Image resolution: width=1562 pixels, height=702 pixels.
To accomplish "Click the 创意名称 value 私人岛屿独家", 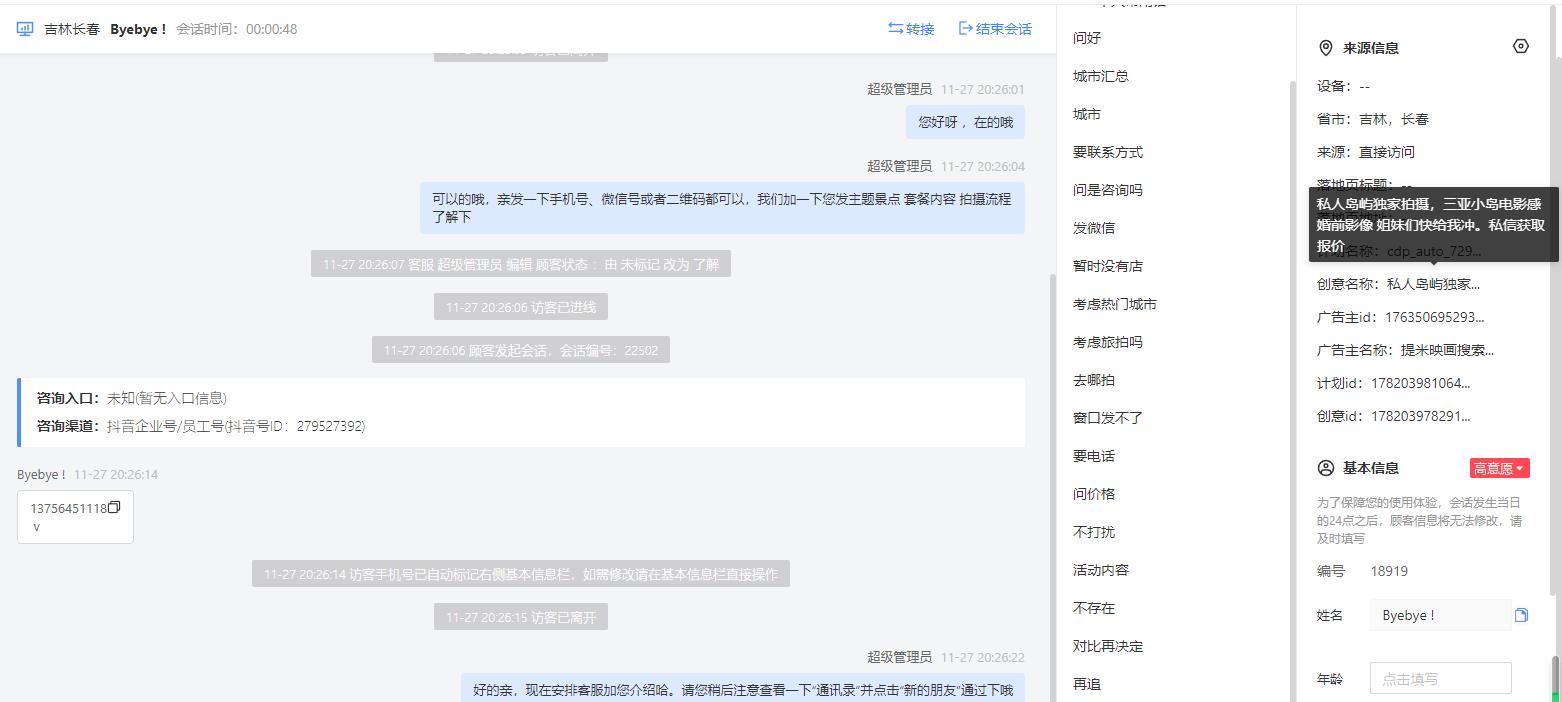I will click(1433, 284).
